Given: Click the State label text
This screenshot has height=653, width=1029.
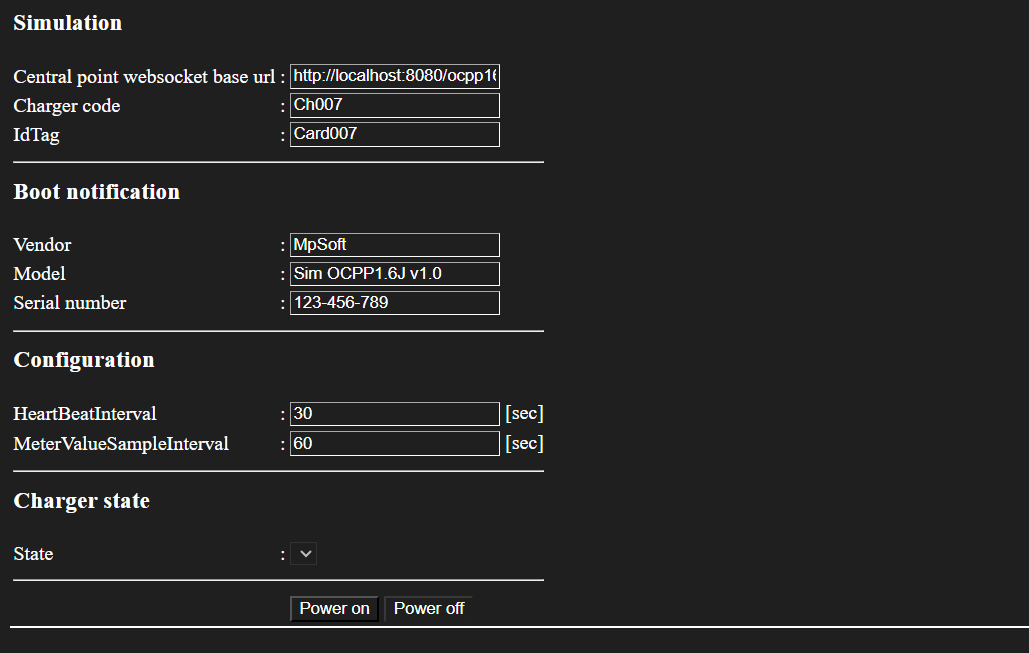Looking at the screenshot, I should (33, 554).
